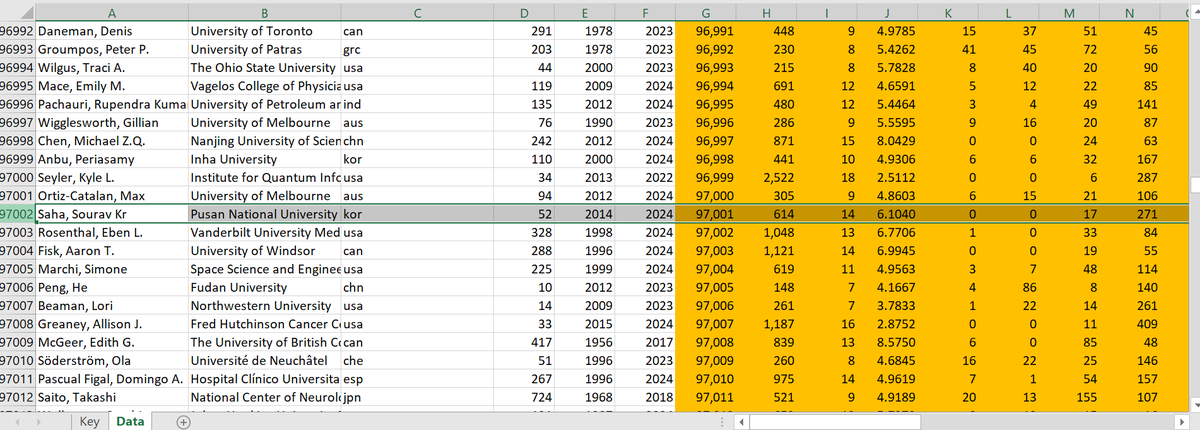Screen dimensions: 1200x430
Task: Select cell 'Groumpos, Peter P.'
Action: click(110, 50)
